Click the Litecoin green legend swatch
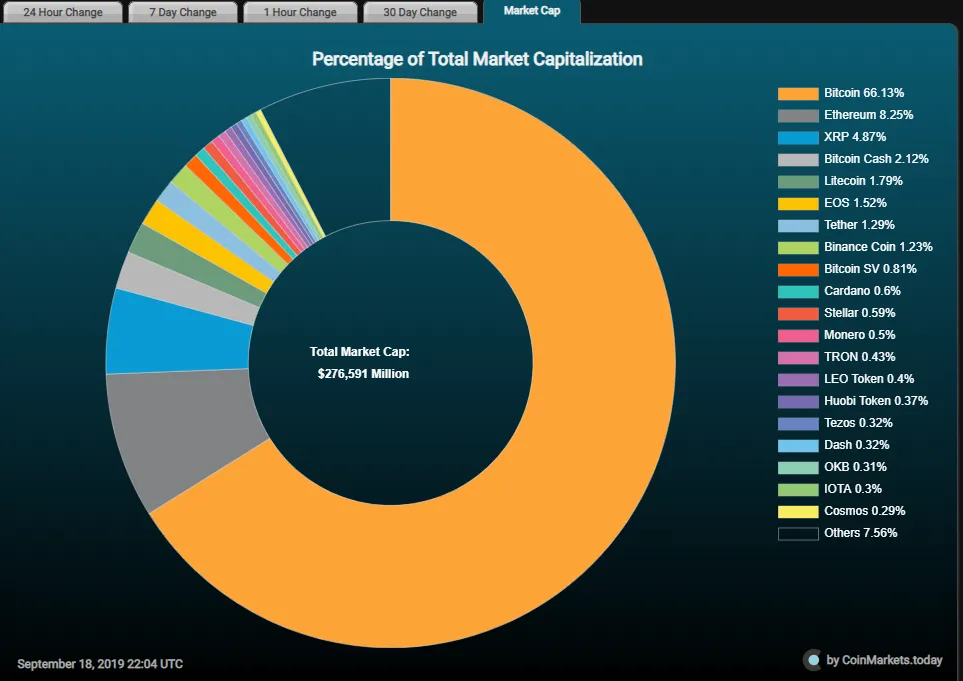 798,182
